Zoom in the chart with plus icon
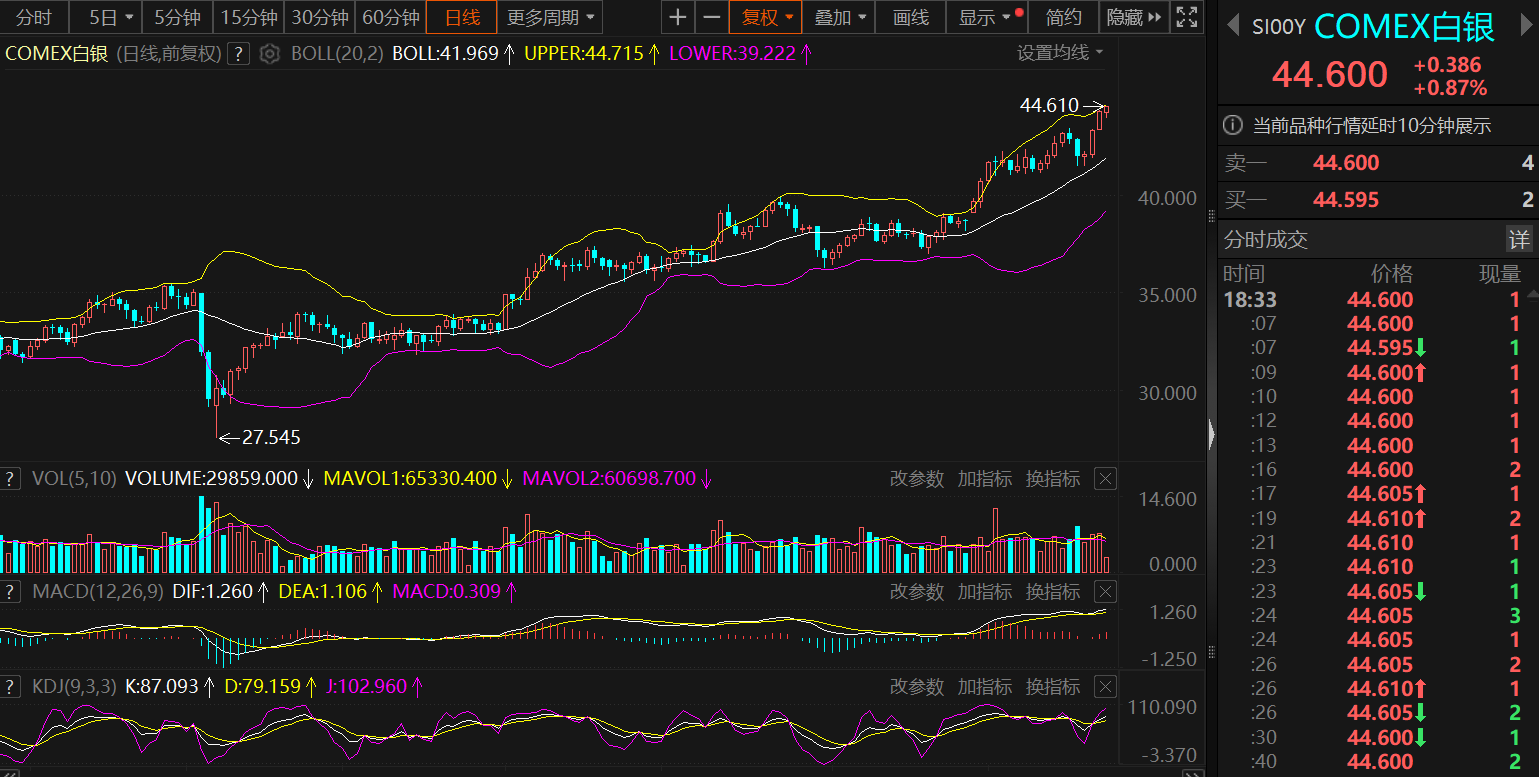Screen dimensions: 1539x777 tap(678, 17)
